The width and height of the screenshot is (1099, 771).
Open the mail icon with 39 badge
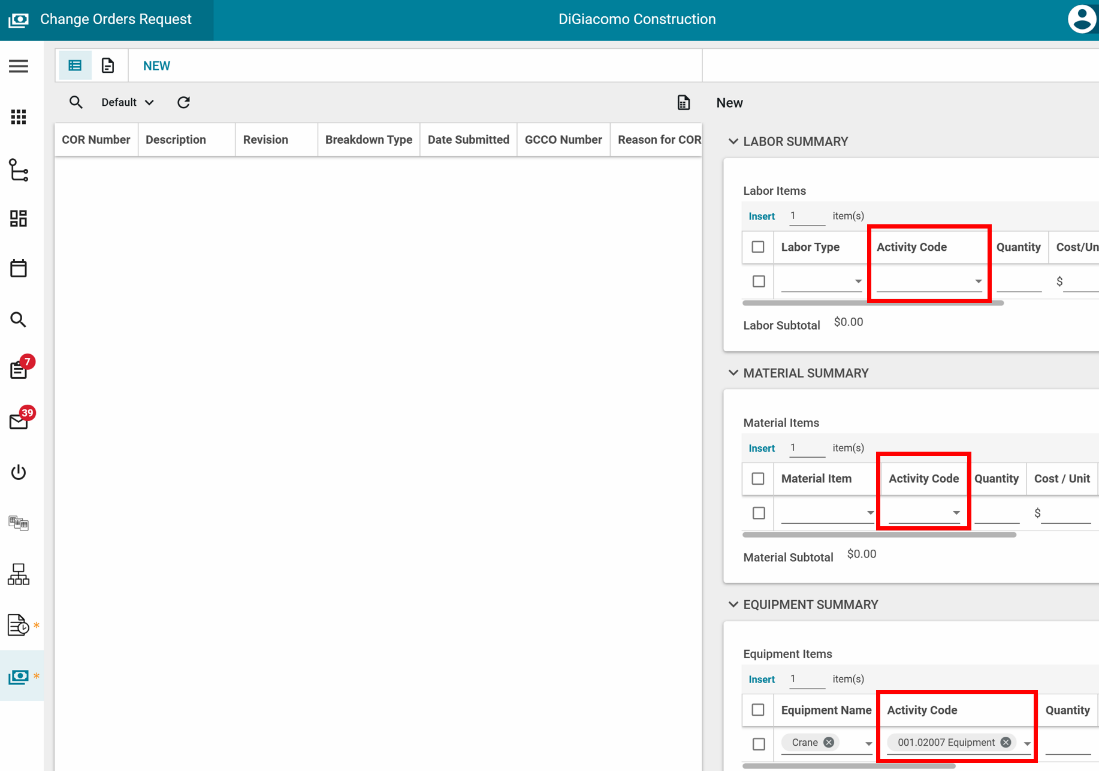point(18,422)
